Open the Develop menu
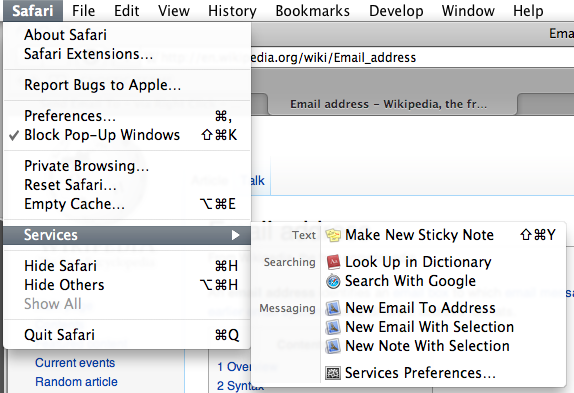Screen dimensions: 574x393 coord(396,11)
